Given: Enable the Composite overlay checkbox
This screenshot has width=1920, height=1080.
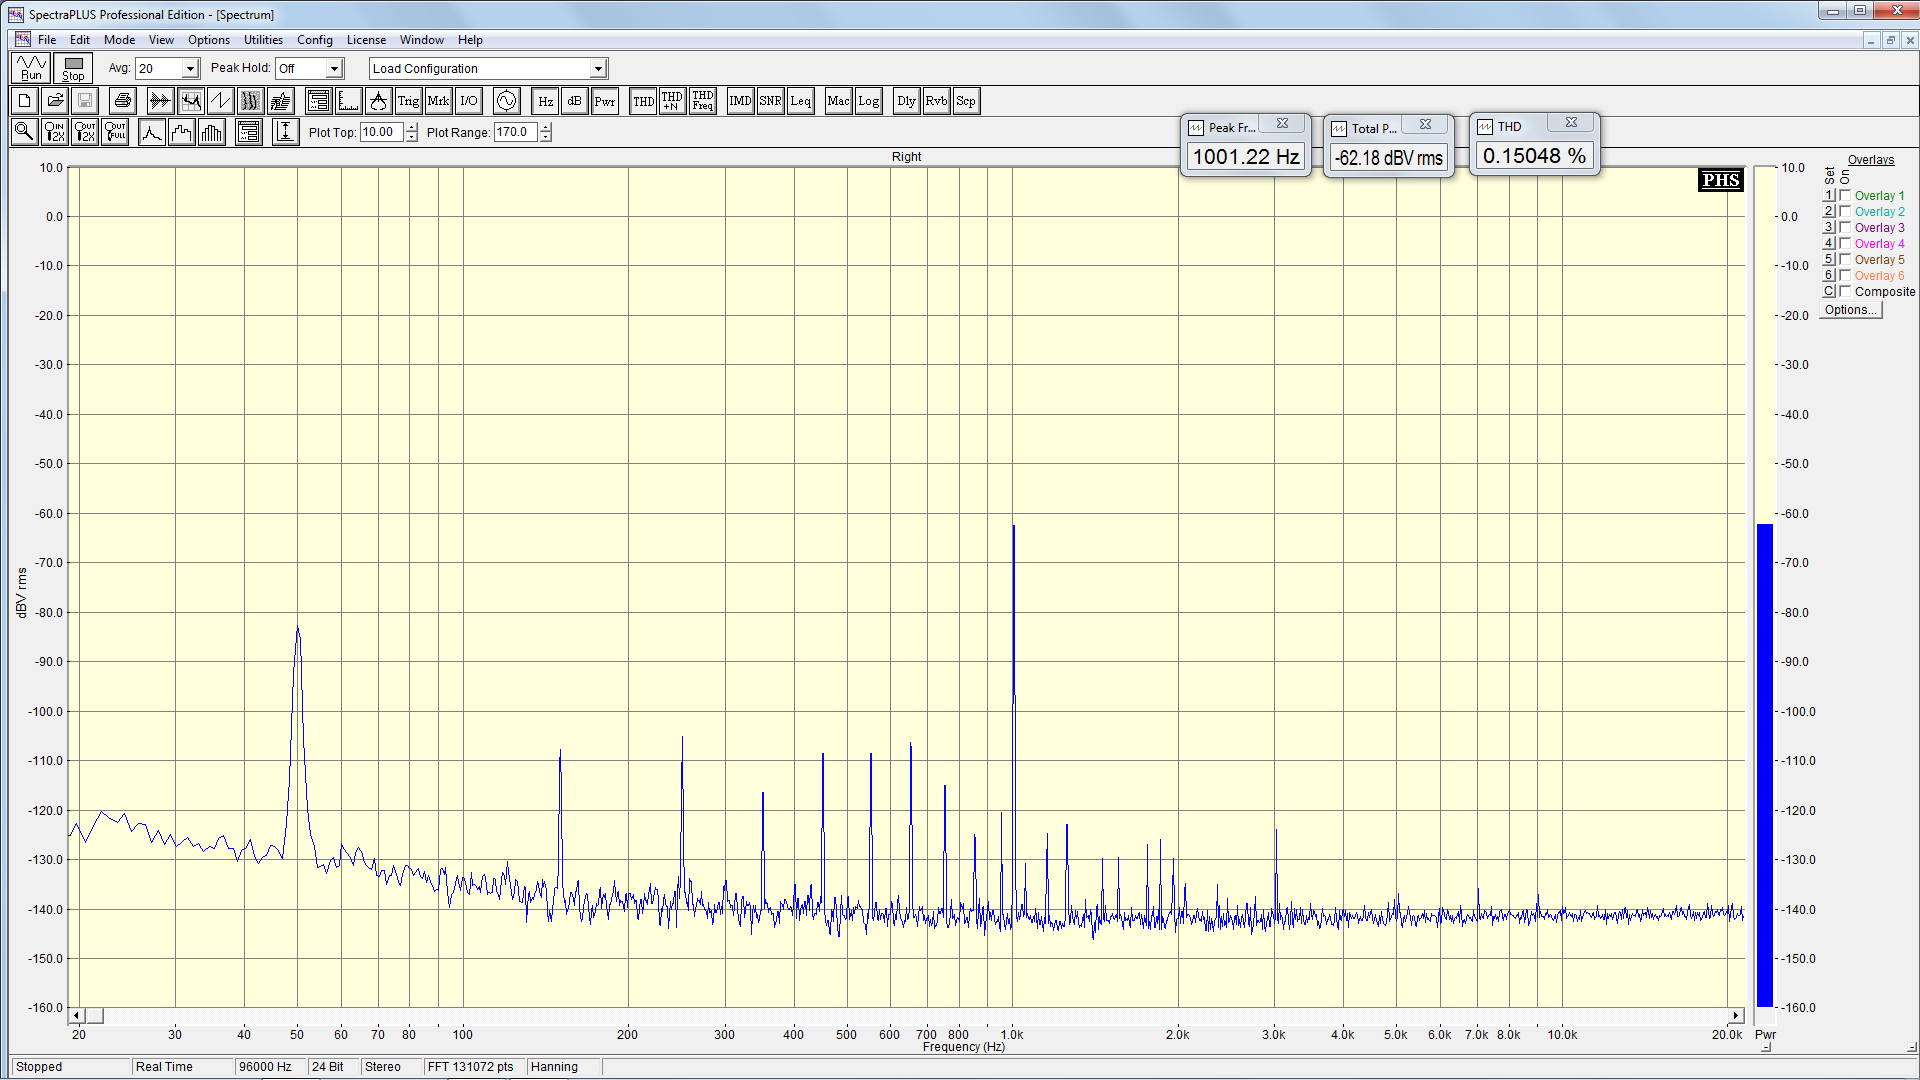Looking at the screenshot, I should click(x=1846, y=291).
